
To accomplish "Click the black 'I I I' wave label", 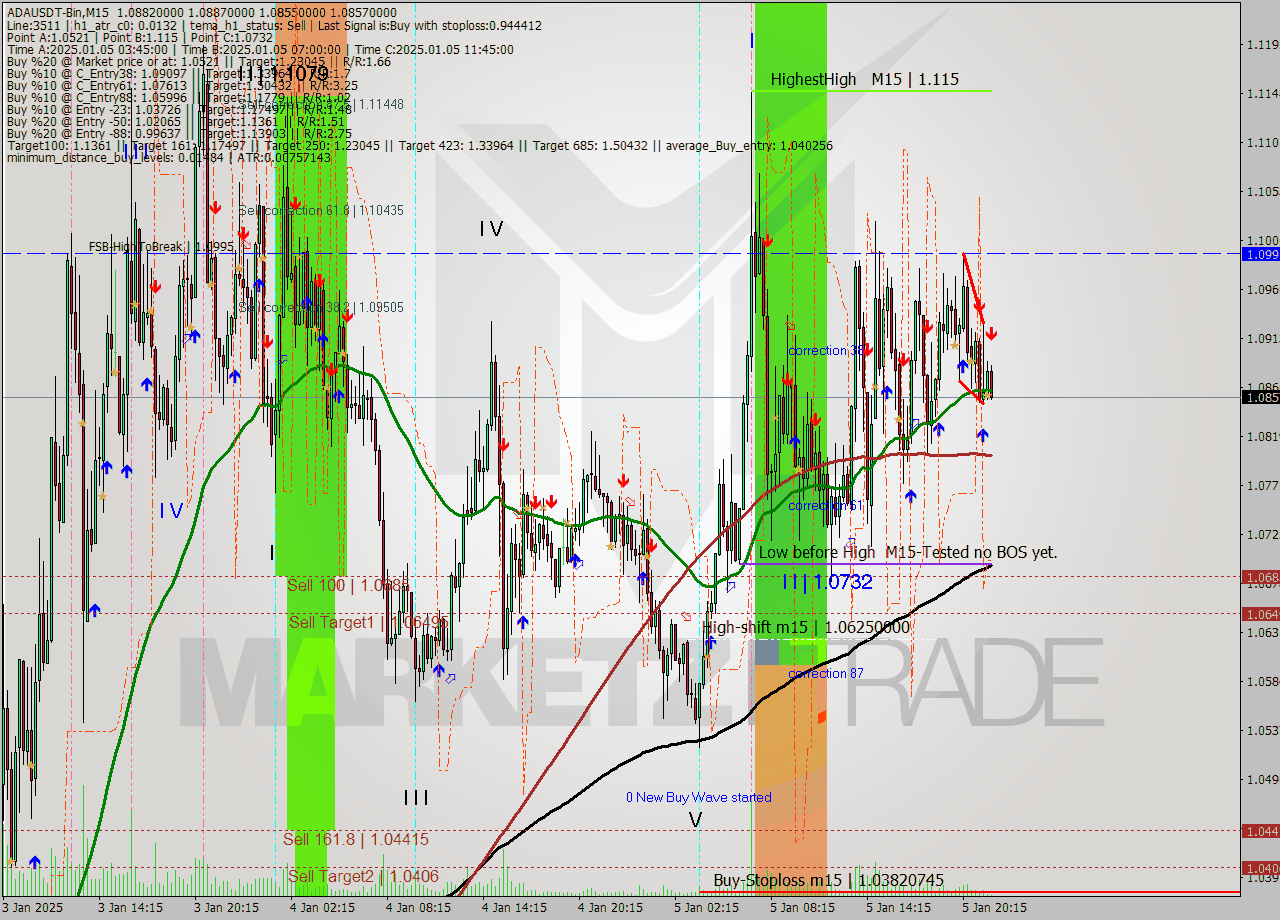I will [416, 797].
